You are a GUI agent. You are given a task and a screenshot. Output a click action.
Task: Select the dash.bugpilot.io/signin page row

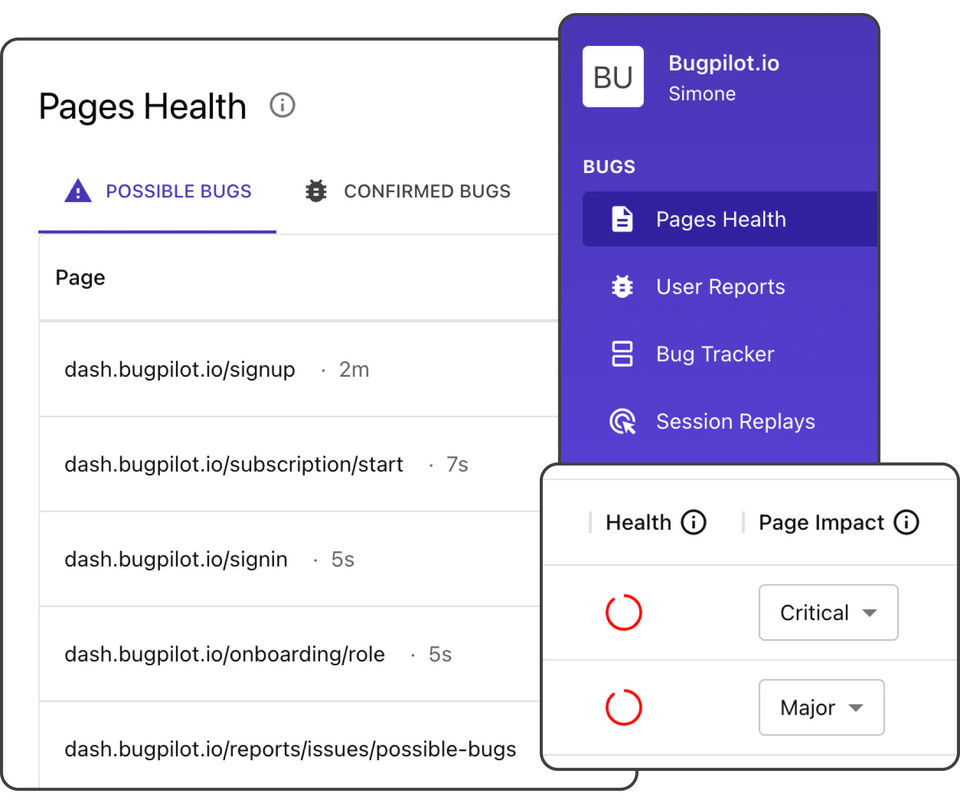[x=176, y=560]
